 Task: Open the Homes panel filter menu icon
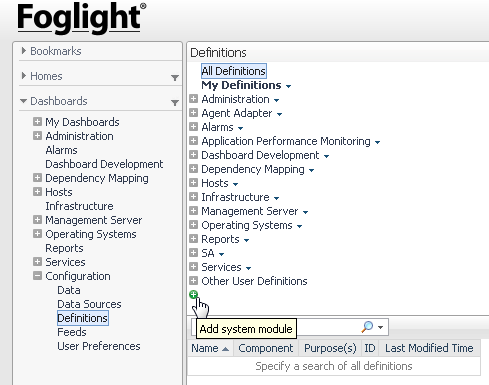click(175, 78)
